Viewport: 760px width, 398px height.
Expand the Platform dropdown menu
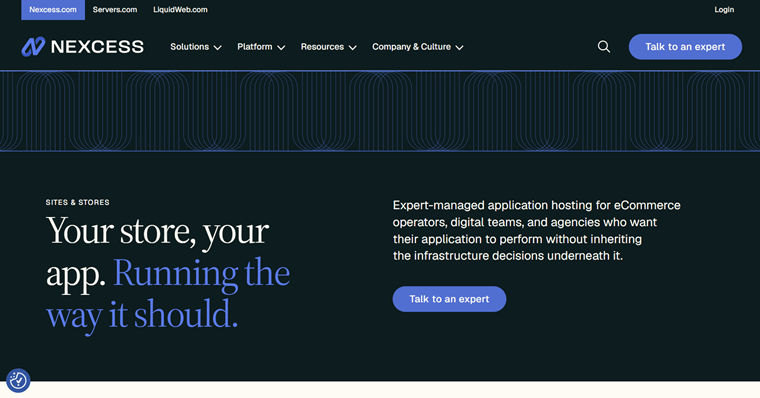[261, 47]
